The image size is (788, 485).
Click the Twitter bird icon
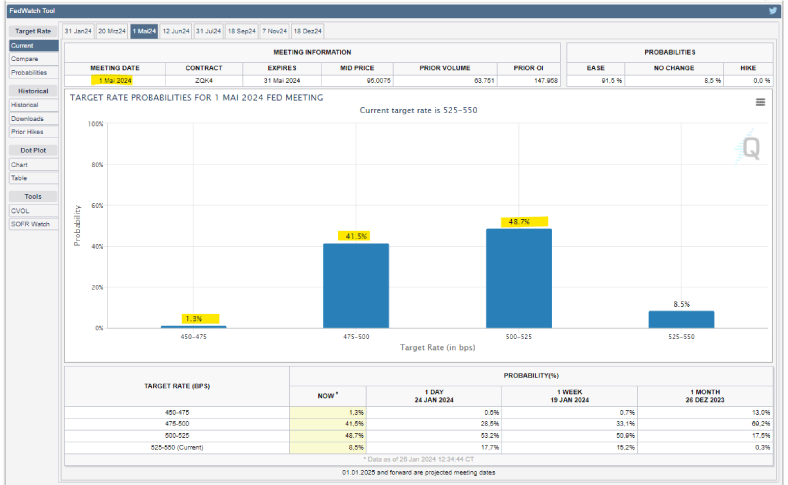pyautogui.click(x=772, y=10)
